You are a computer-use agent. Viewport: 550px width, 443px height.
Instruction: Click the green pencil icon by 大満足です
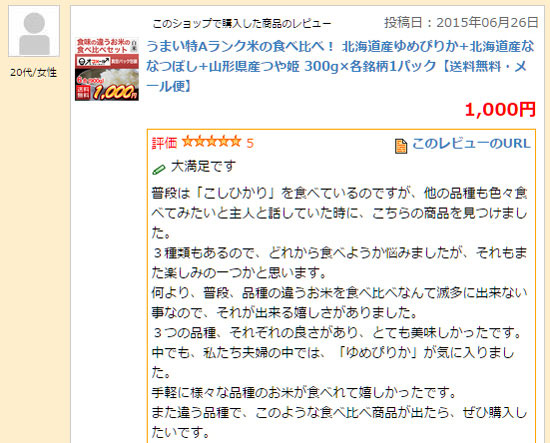(159, 169)
